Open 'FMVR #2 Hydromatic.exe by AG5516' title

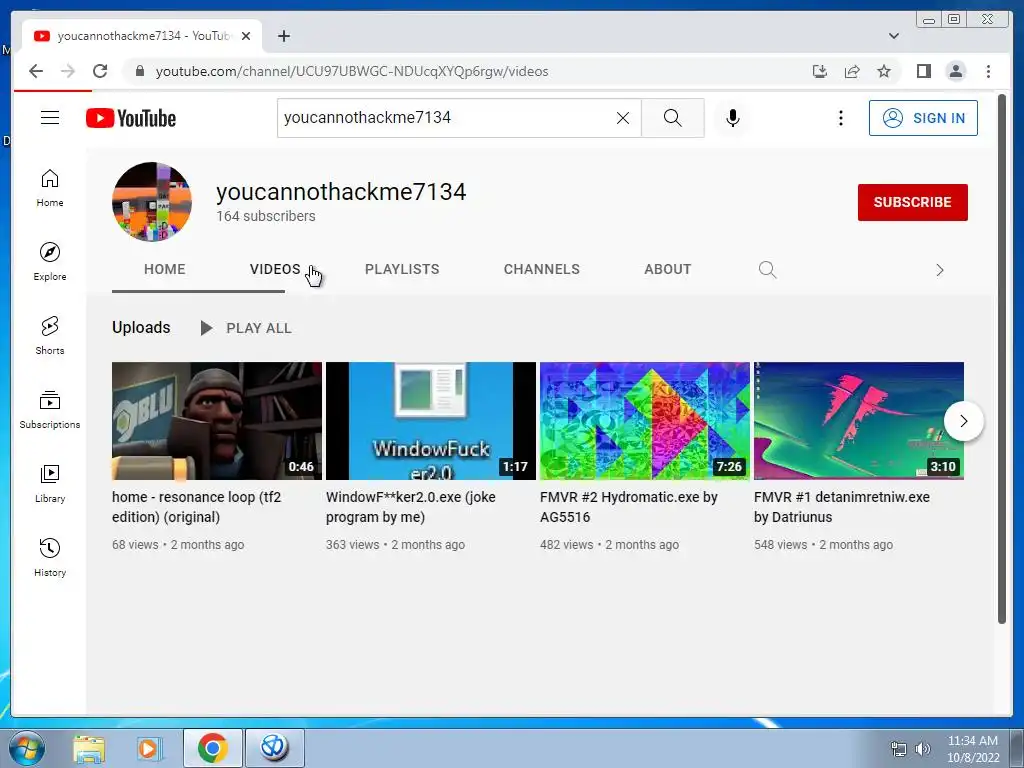click(x=629, y=507)
